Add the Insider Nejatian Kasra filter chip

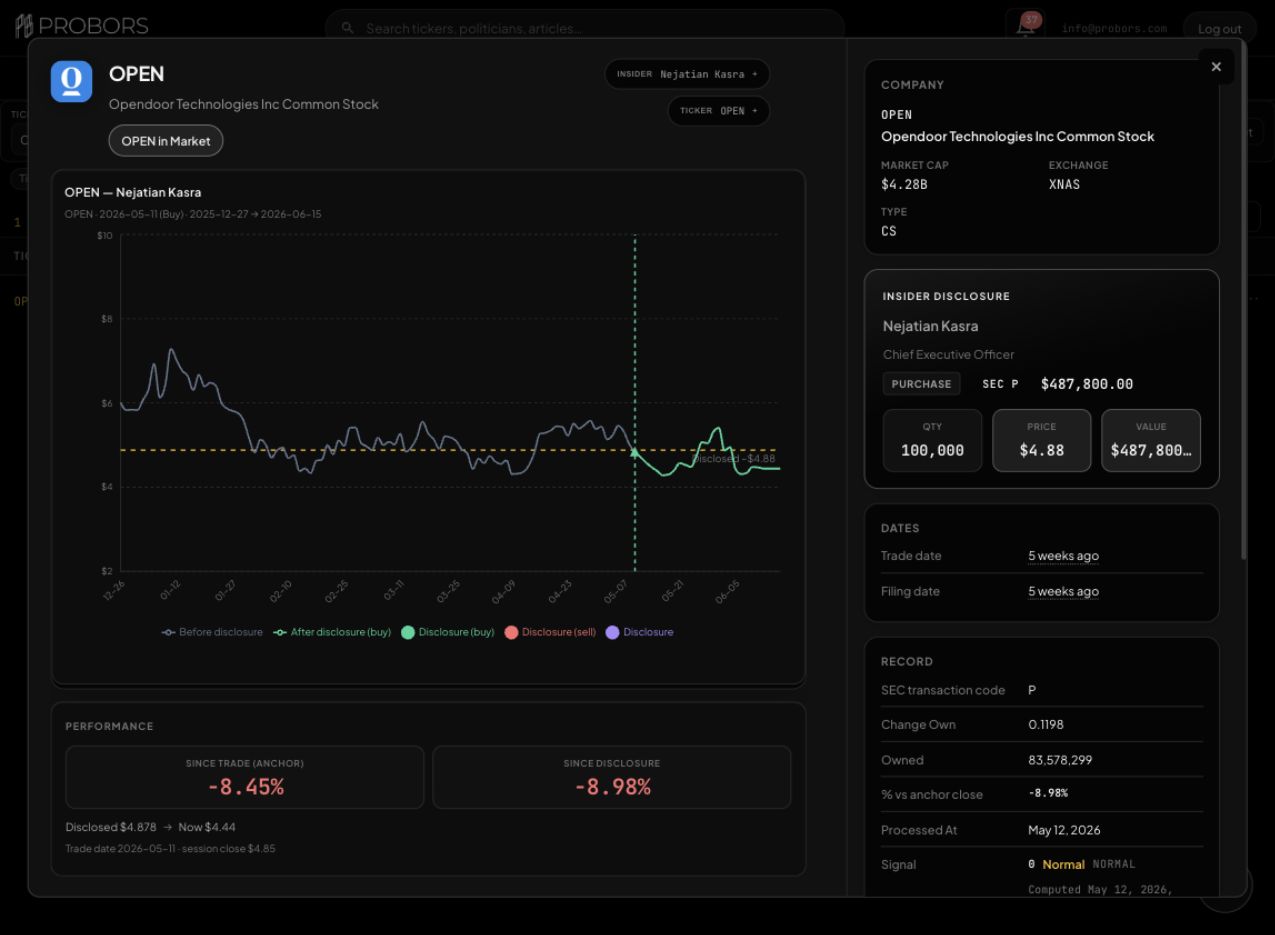tap(687, 74)
